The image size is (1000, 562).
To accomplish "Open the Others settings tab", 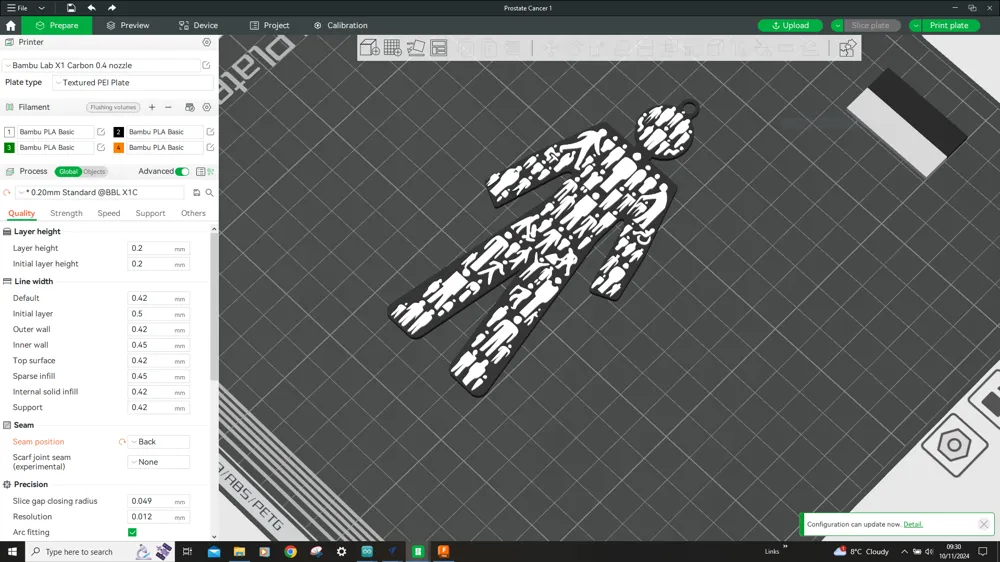I will click(x=193, y=213).
